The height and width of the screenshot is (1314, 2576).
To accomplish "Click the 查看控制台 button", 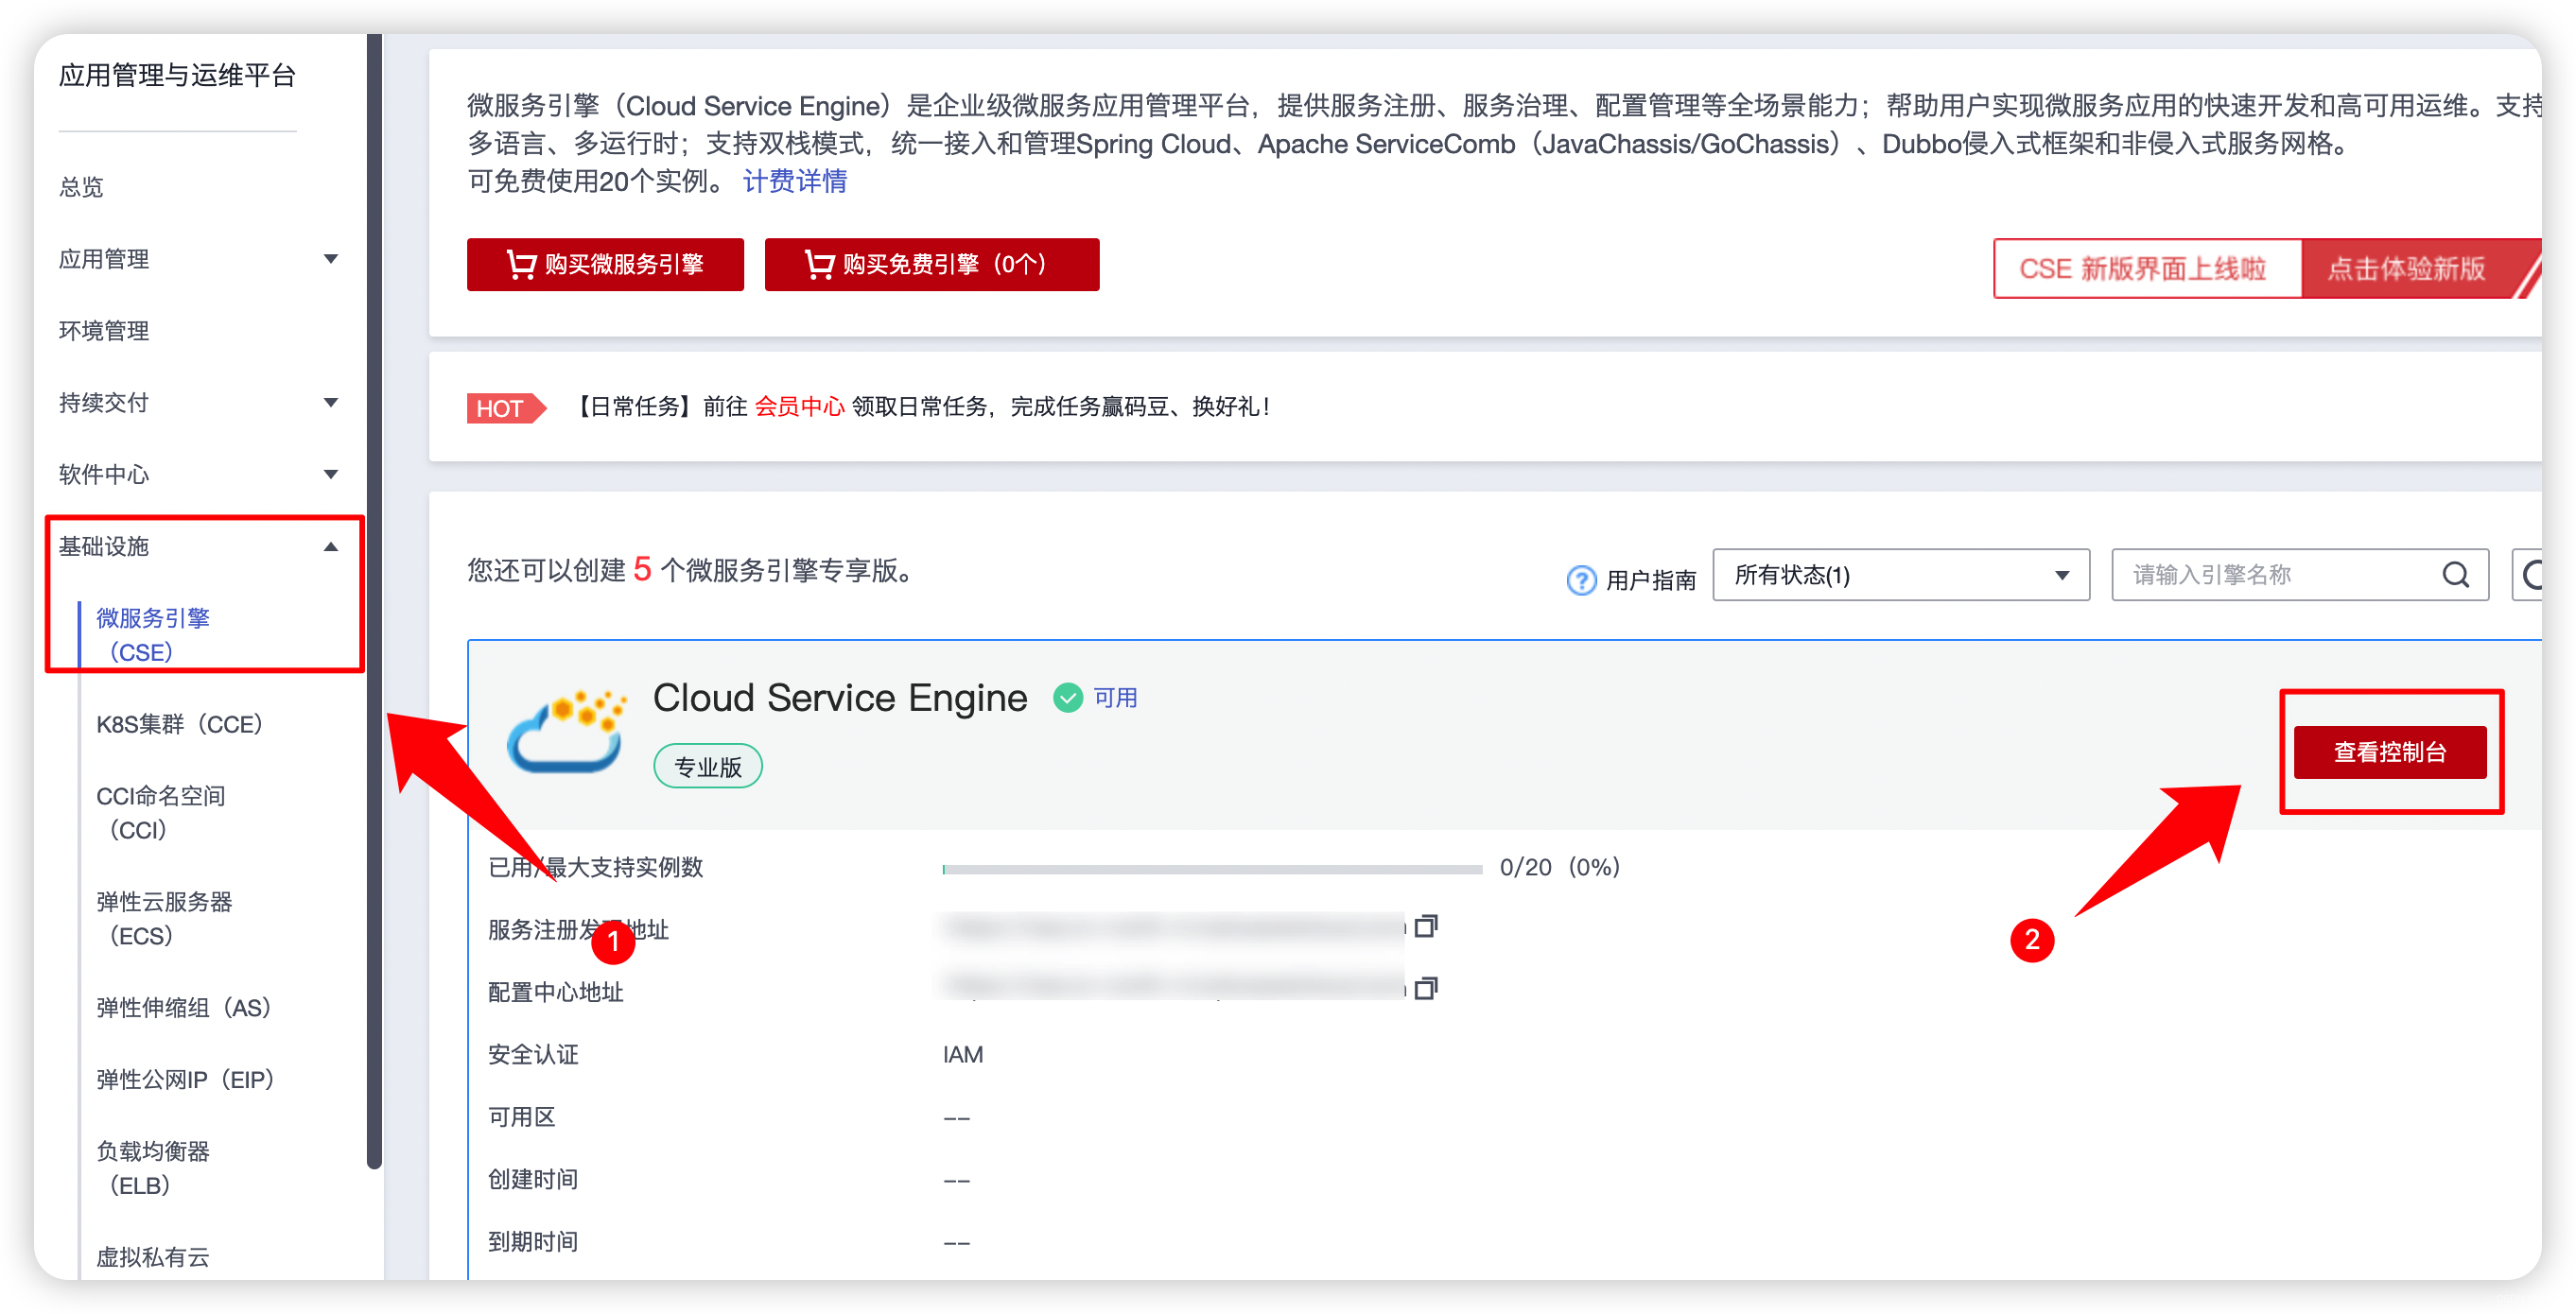I will pyautogui.click(x=2389, y=752).
